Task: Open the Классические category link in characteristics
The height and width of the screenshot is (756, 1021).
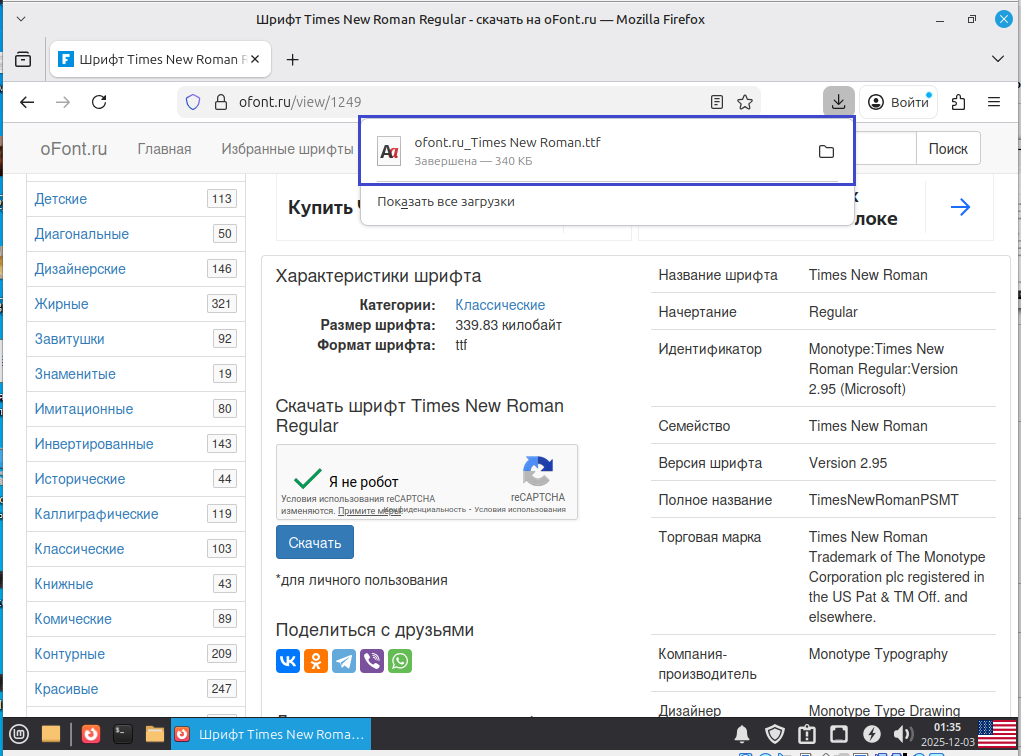Action: pyautogui.click(x=500, y=305)
